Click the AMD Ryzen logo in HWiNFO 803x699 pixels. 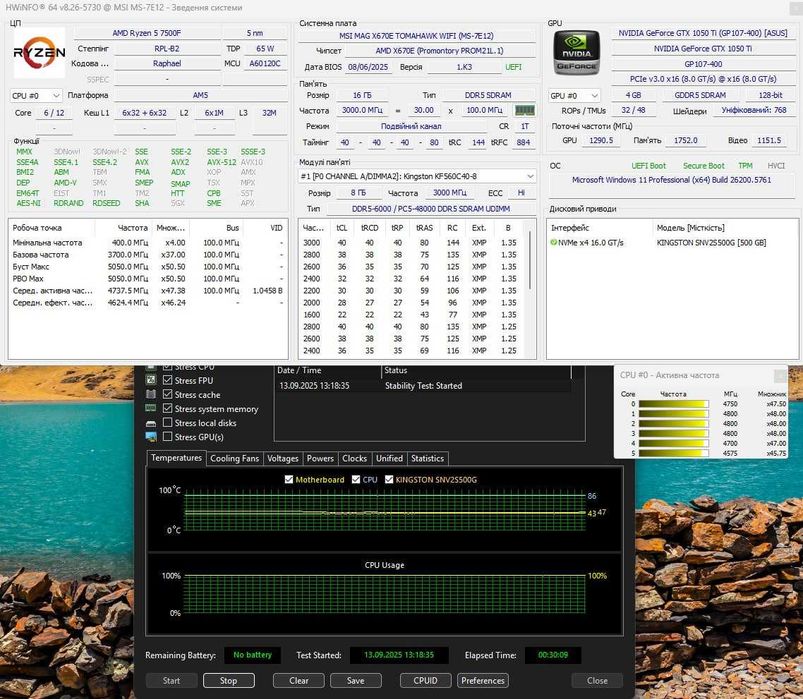39,52
